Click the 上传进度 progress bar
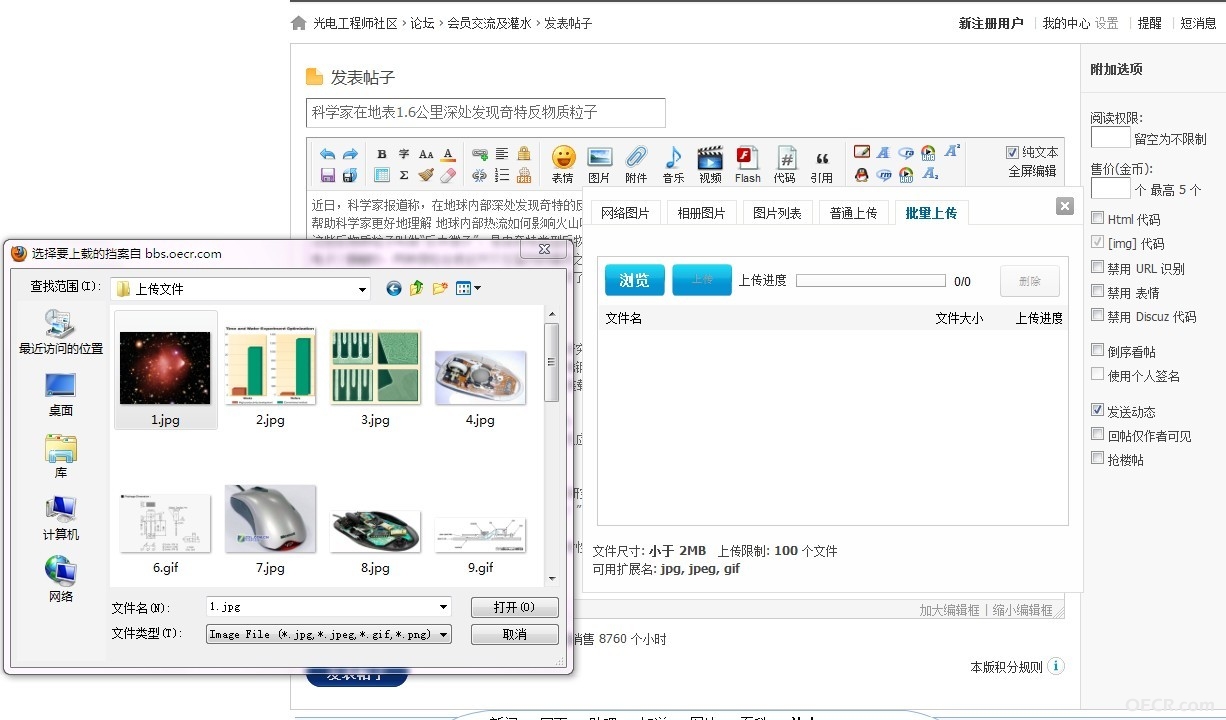Image resolution: width=1226 pixels, height=720 pixels. point(871,281)
